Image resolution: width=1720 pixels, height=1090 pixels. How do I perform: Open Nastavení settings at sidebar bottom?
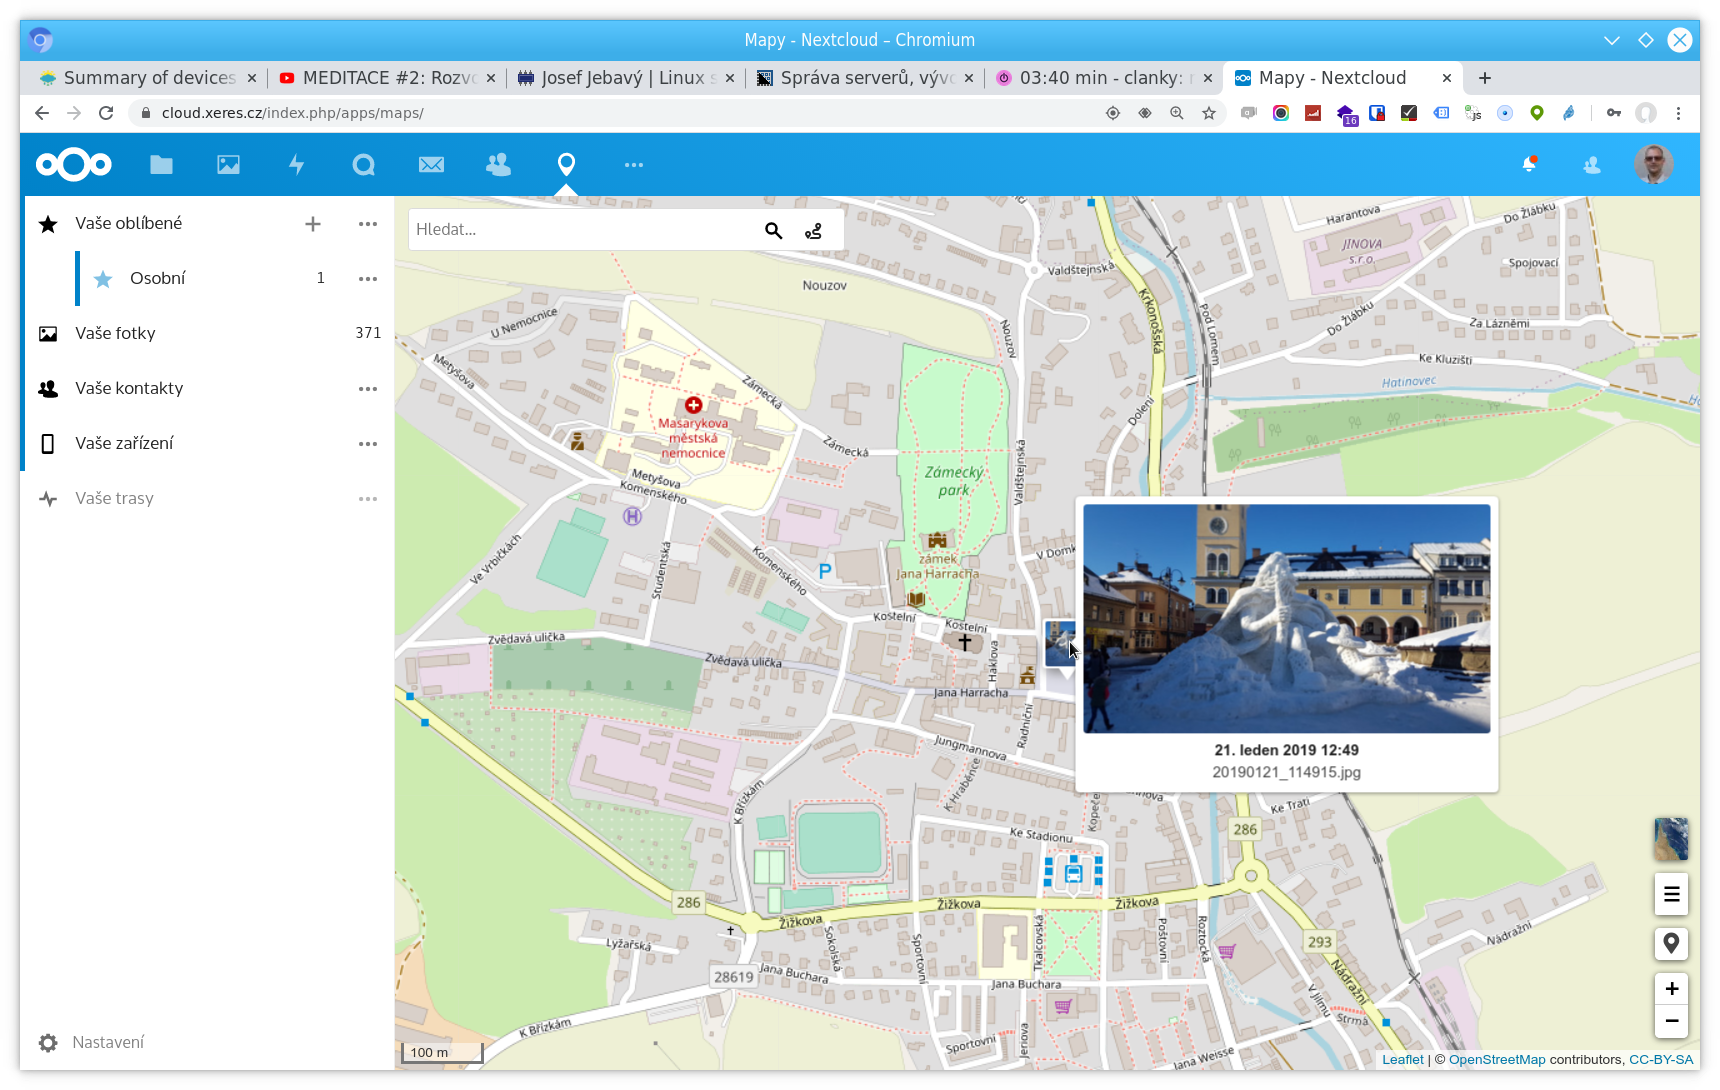point(107,1042)
